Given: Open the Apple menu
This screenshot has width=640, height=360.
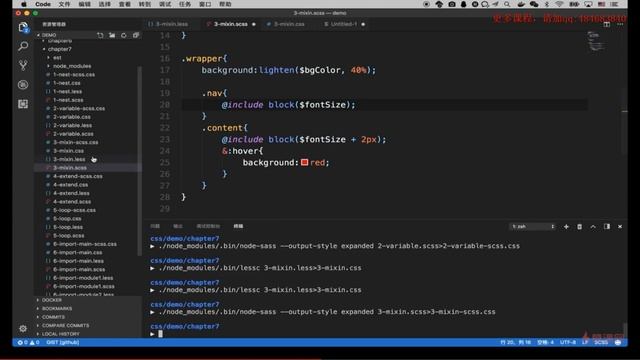Looking at the screenshot, I should pos(24,4).
